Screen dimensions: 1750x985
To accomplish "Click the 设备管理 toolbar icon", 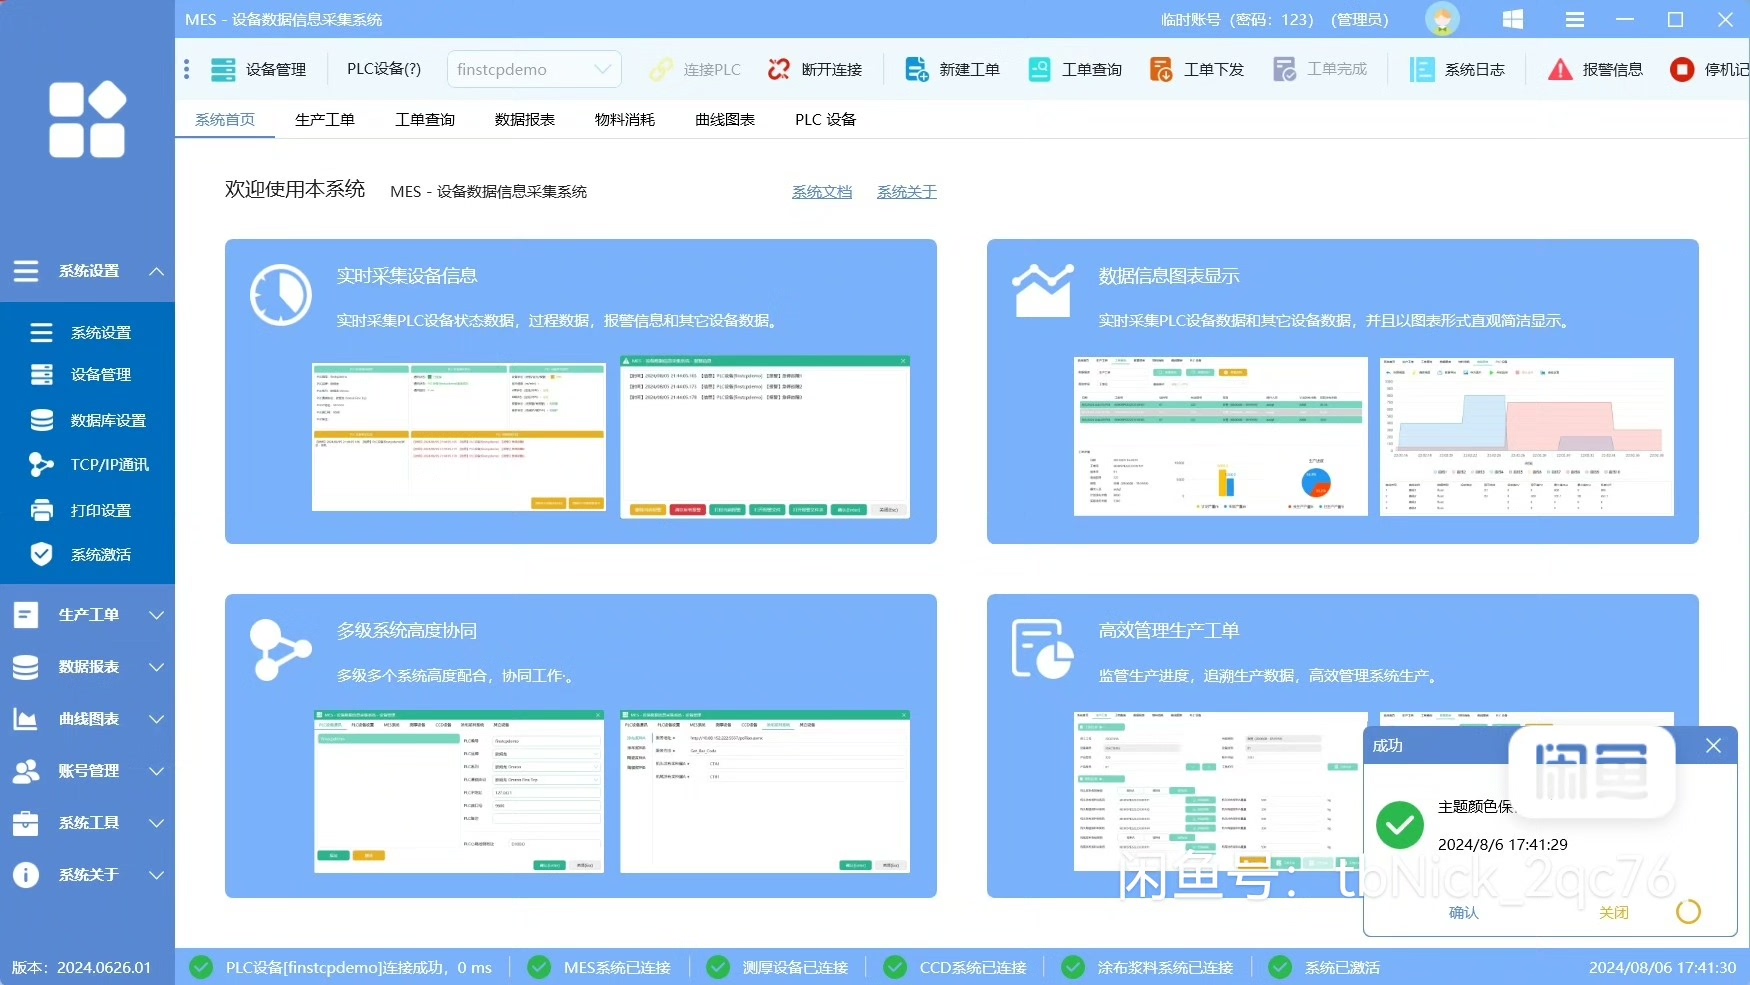I will coord(223,69).
